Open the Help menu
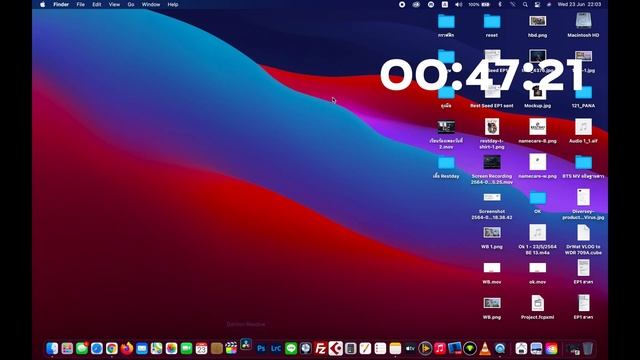Viewport: 640px width, 360px height. [173, 4]
